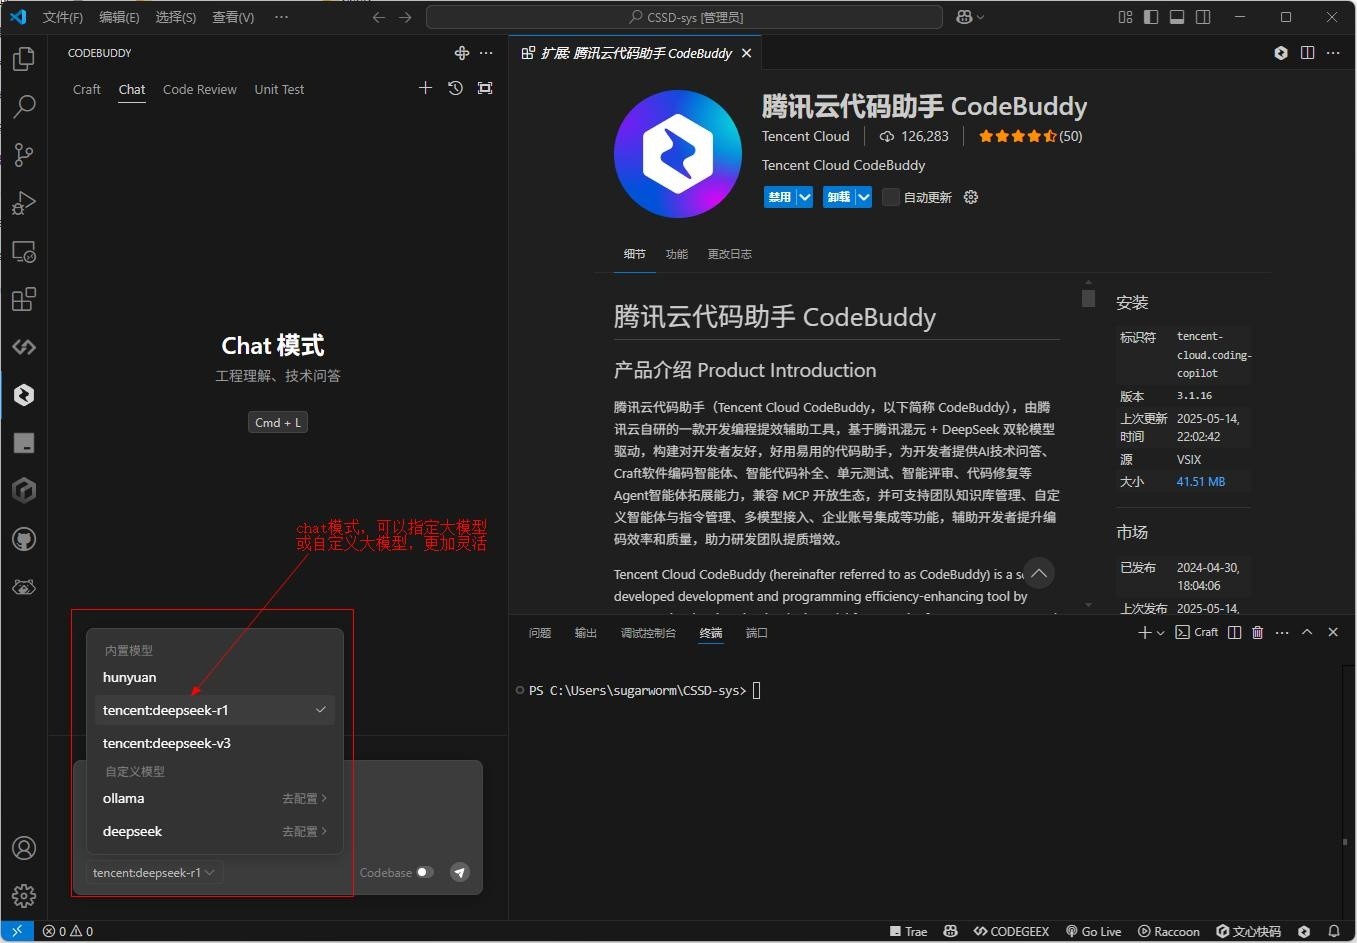This screenshot has height=943, width=1357.
Task: Enable 自动更新 checkbox
Action: coord(890,197)
